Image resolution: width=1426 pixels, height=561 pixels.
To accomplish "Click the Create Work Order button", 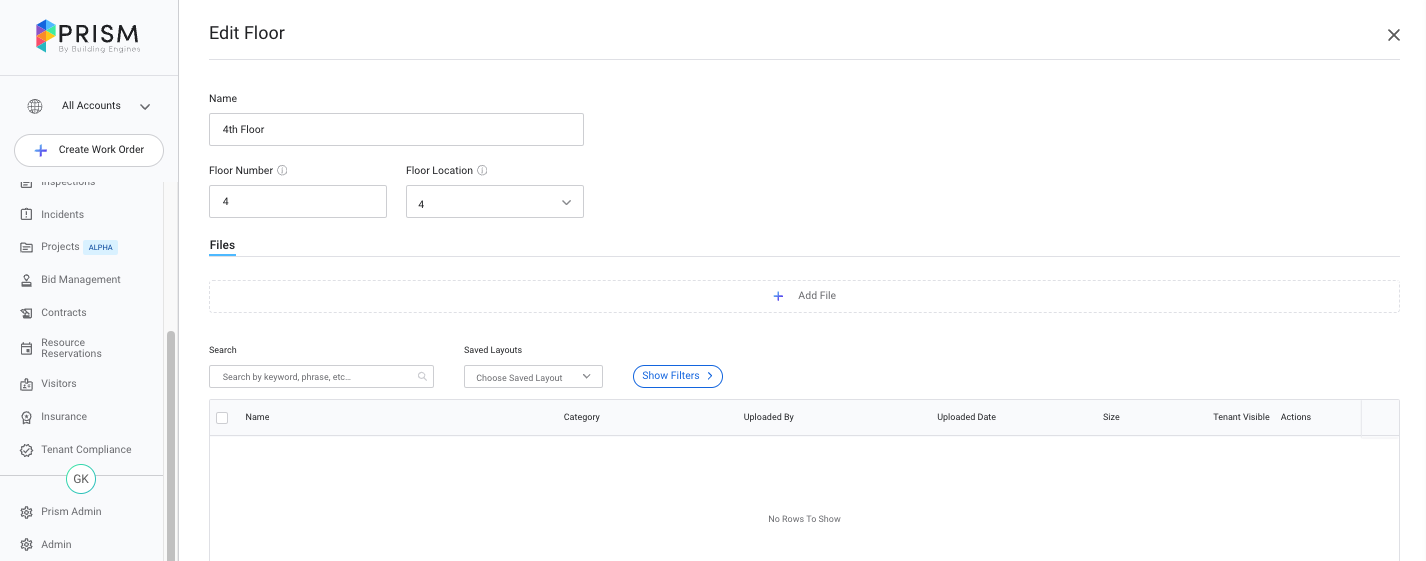I will pyautogui.click(x=89, y=150).
